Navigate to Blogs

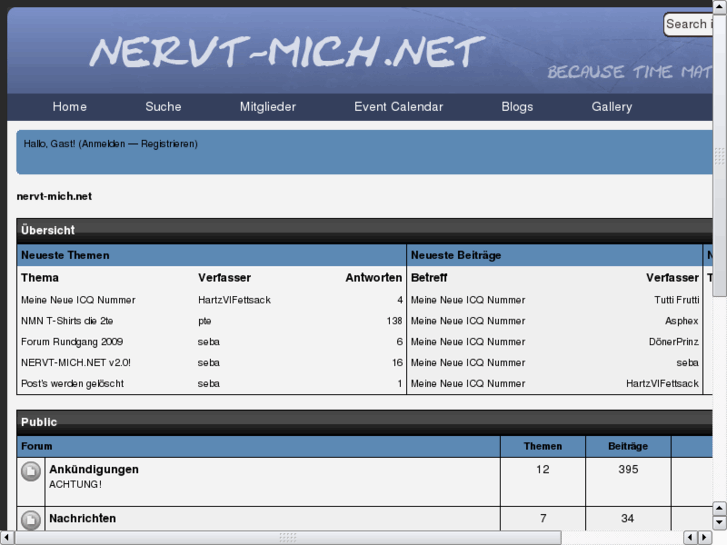click(517, 107)
